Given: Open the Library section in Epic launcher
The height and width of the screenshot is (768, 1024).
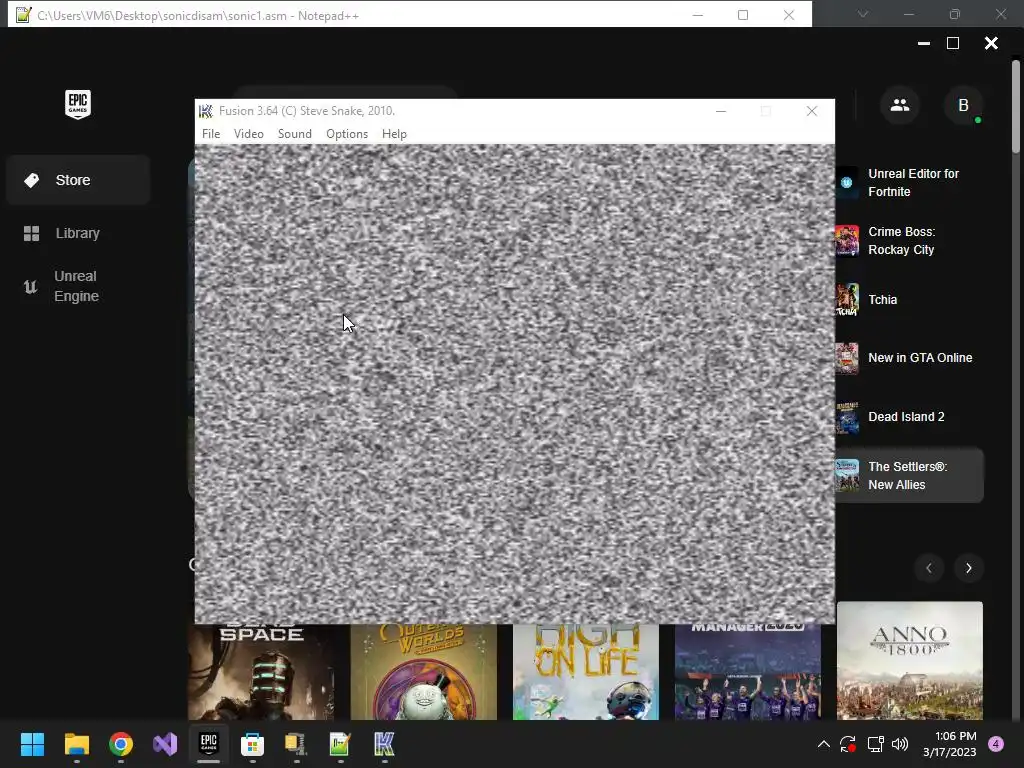Looking at the screenshot, I should tap(78, 233).
